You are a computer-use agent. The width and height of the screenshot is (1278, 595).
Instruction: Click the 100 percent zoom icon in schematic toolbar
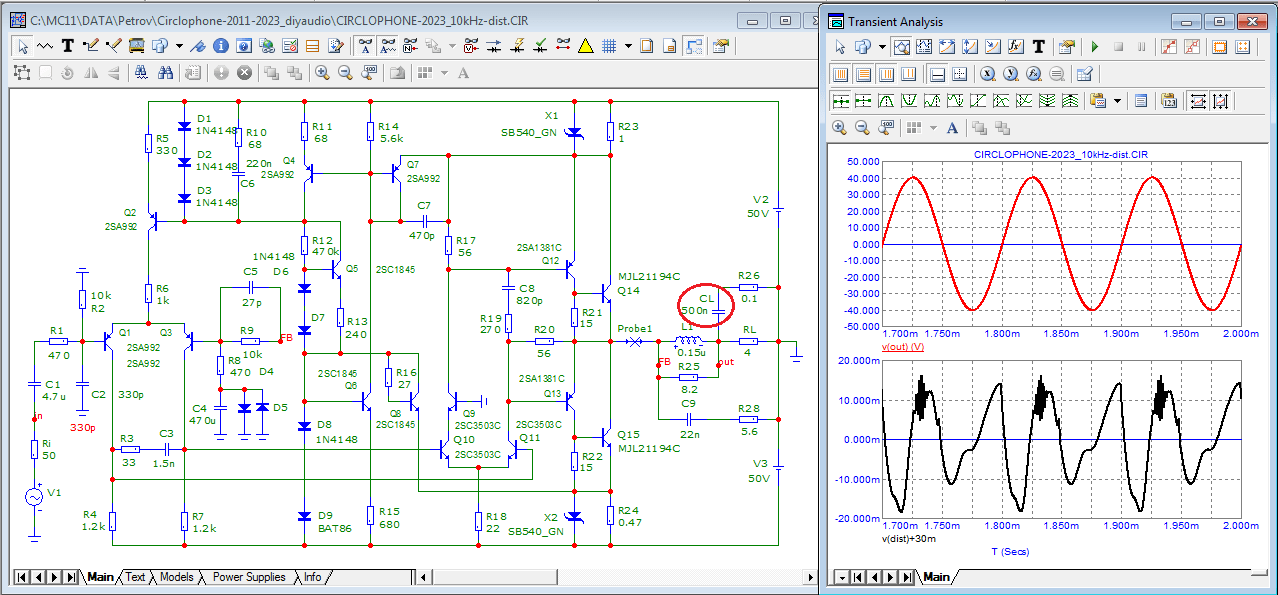click(x=369, y=72)
